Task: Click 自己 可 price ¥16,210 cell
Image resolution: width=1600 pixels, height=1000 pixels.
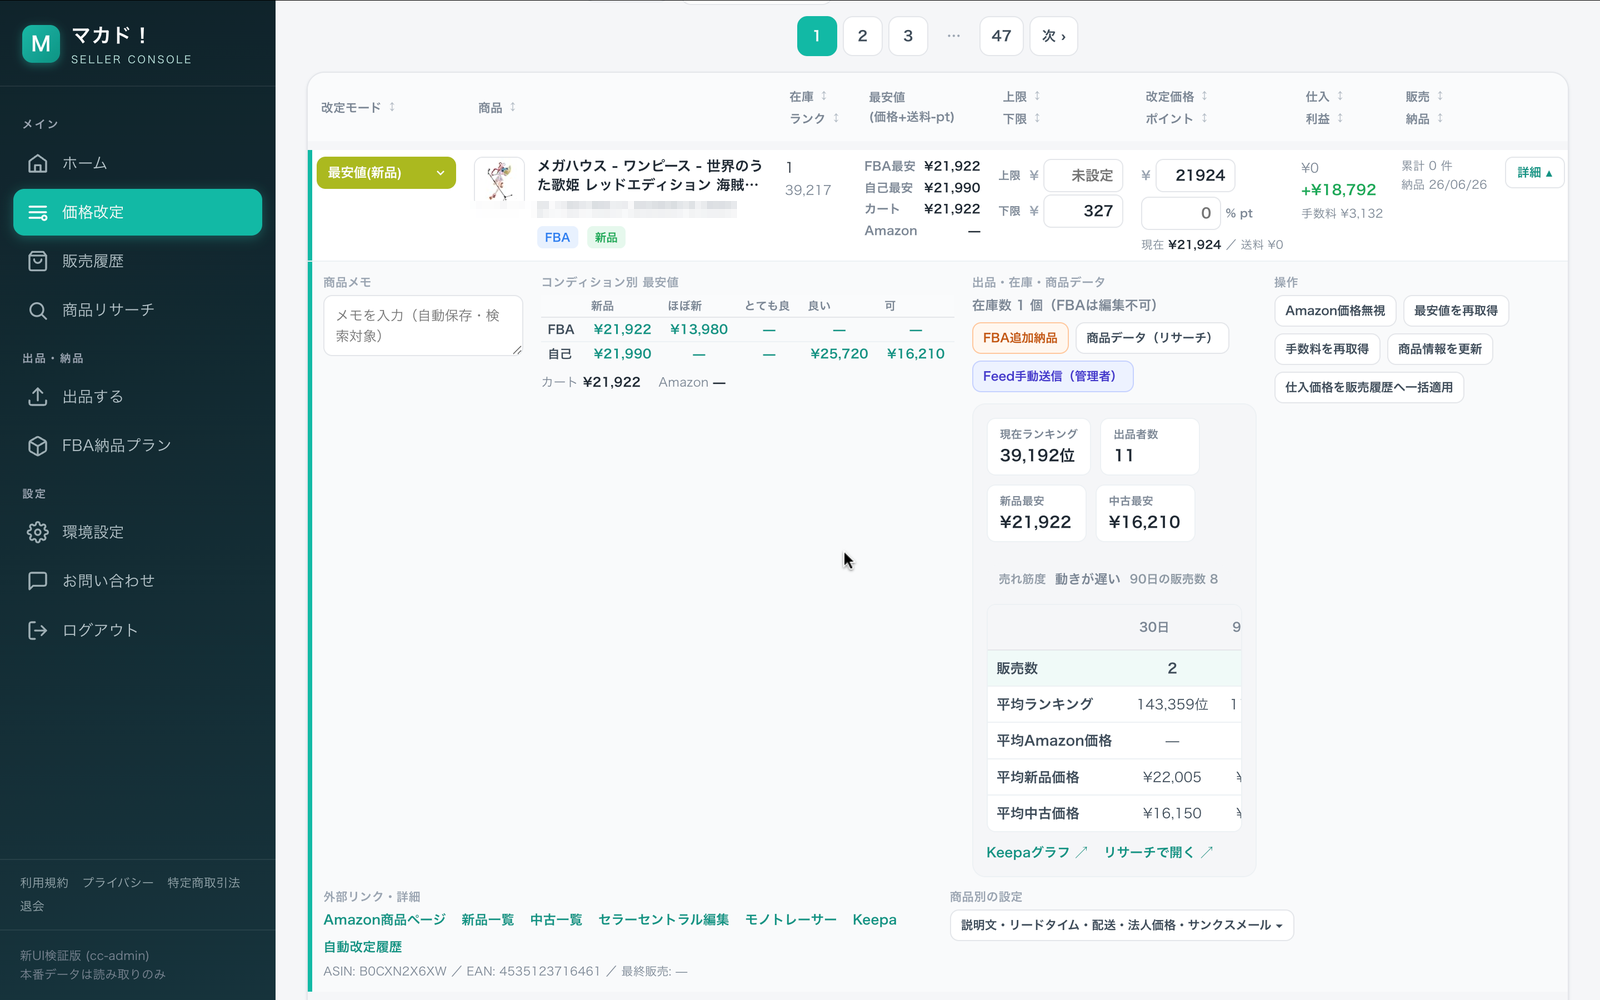Action: [916, 354]
